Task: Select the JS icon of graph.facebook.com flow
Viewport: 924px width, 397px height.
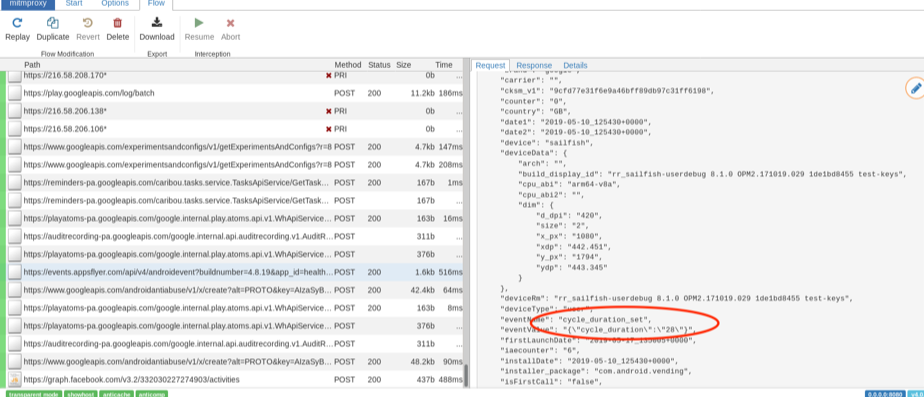Action: click(14, 379)
